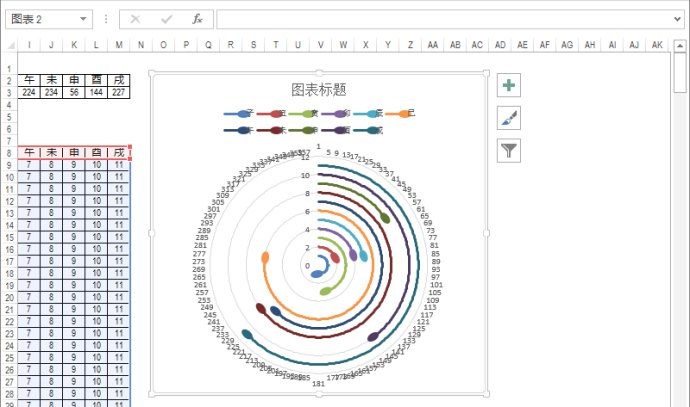Select column header Q
Viewport: 690px width, 407px height.
208,45
